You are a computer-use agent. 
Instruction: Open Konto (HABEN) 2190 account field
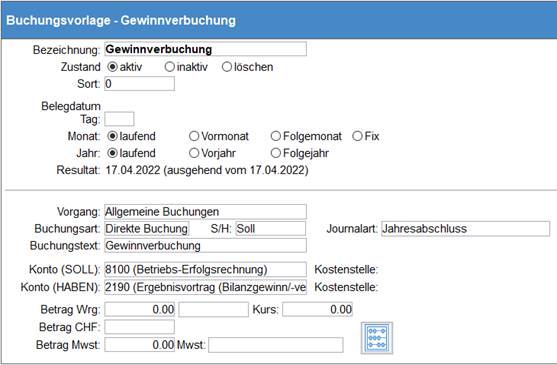tap(205, 287)
